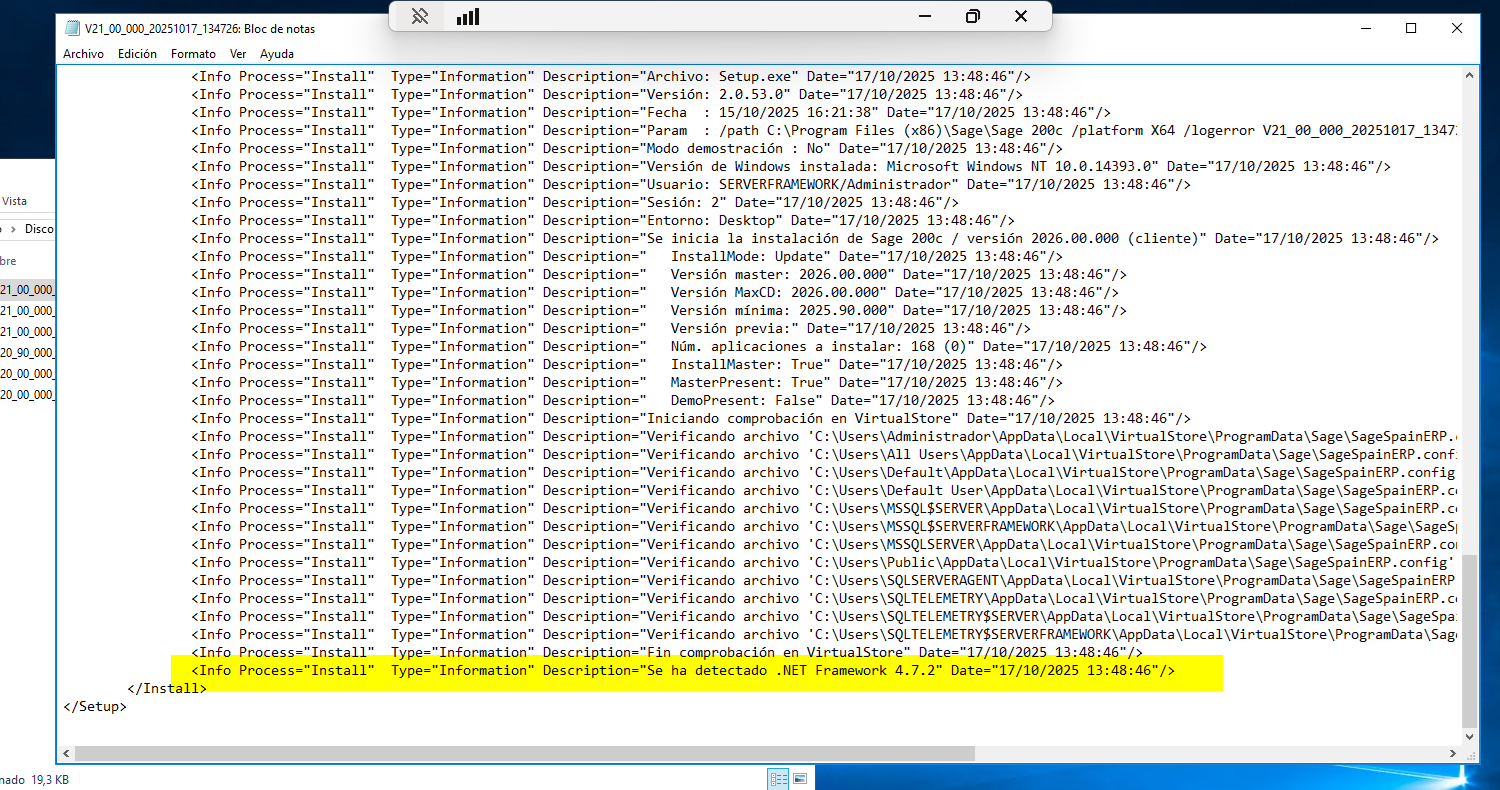Minimize the remote session connection bar
This screenshot has height=790, width=1500.
click(923, 16)
